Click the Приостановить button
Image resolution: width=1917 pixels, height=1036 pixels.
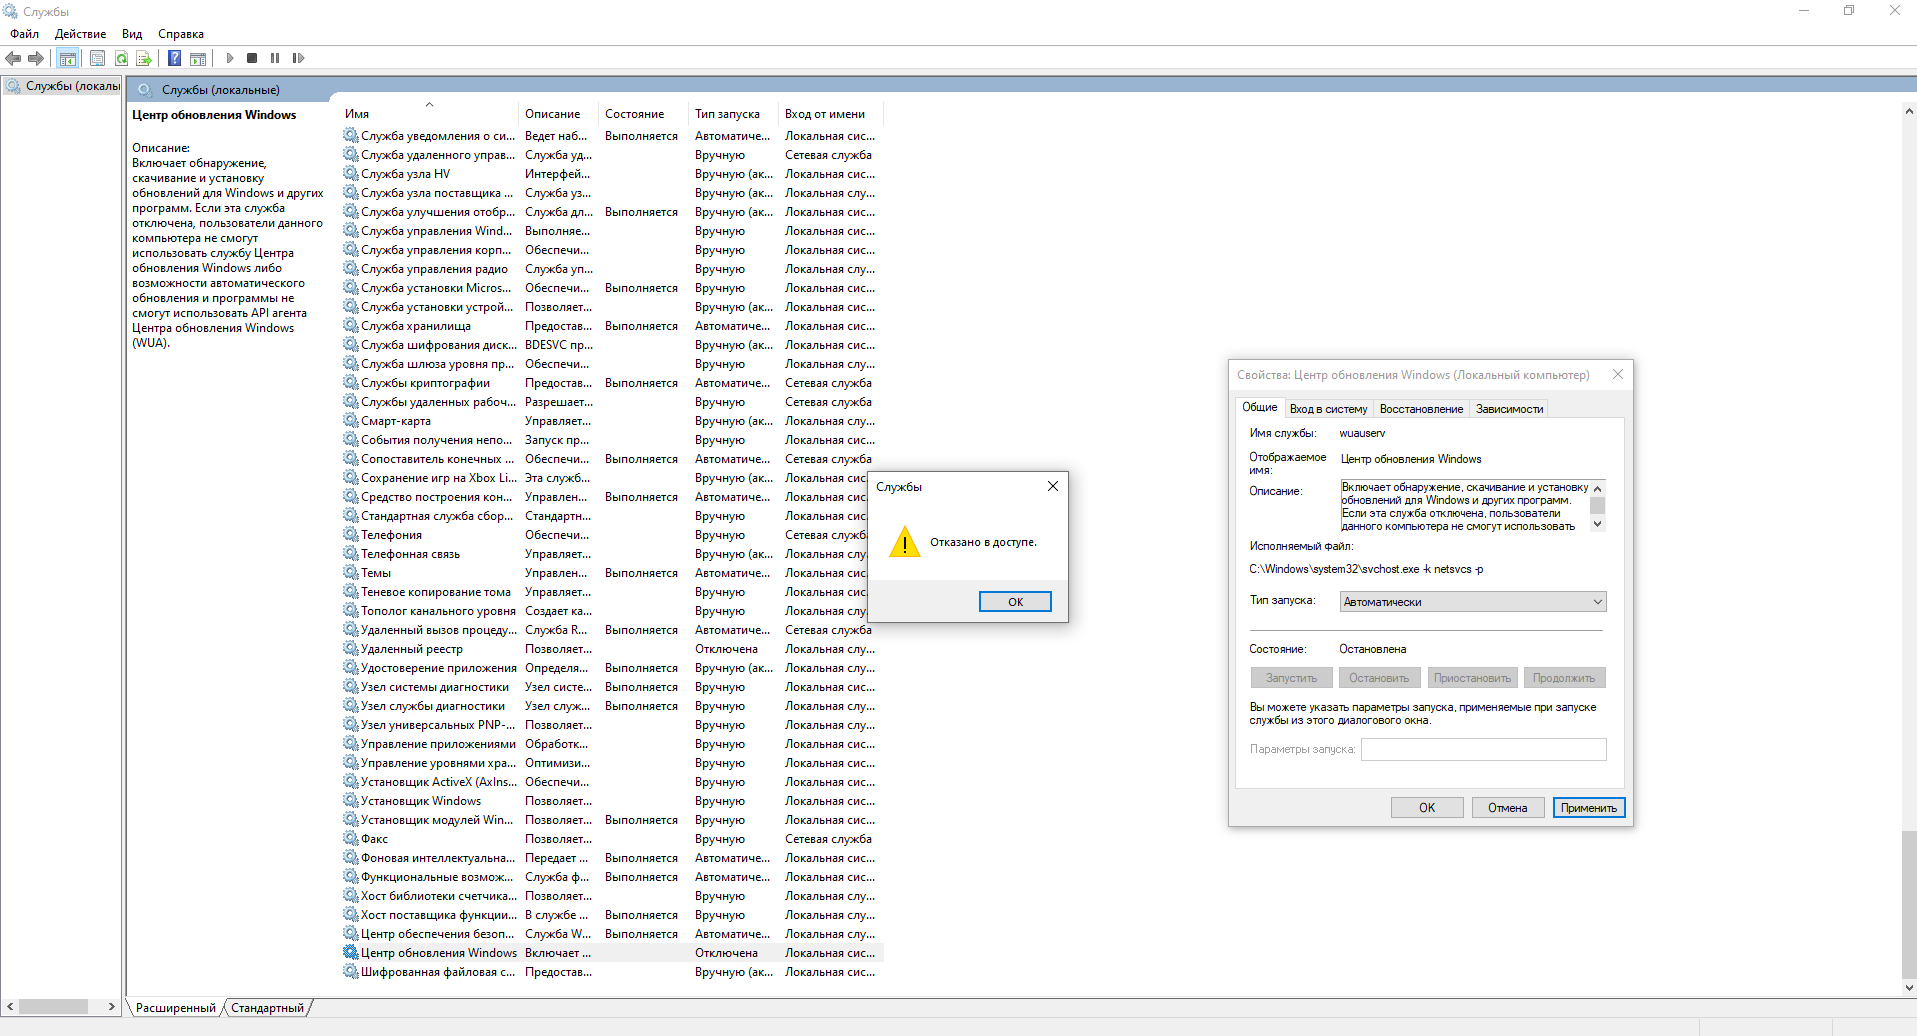[1473, 678]
